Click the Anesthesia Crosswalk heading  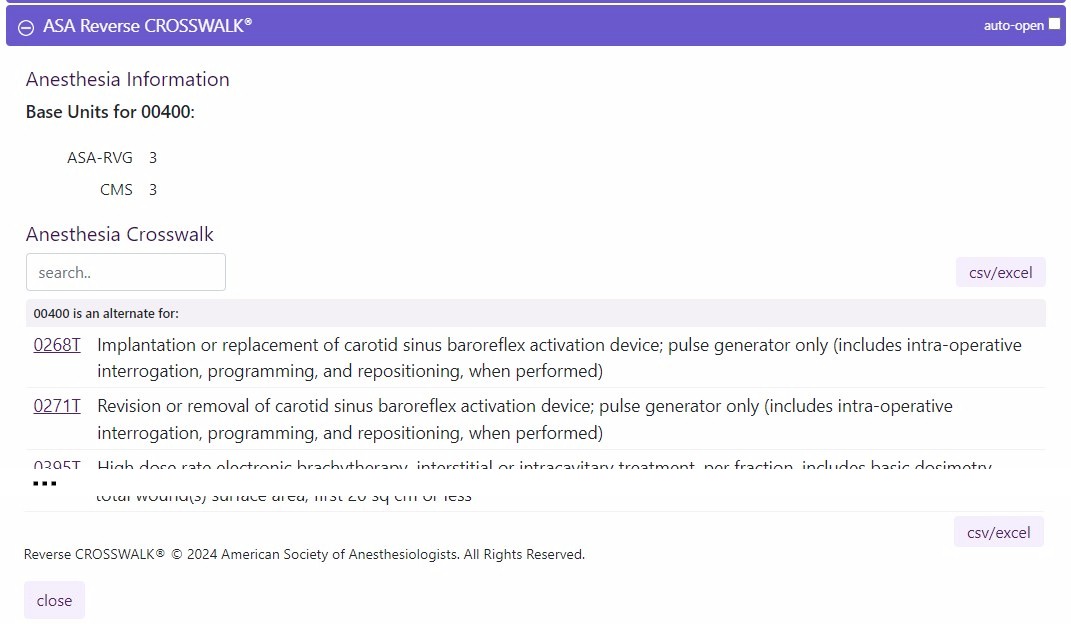120,234
